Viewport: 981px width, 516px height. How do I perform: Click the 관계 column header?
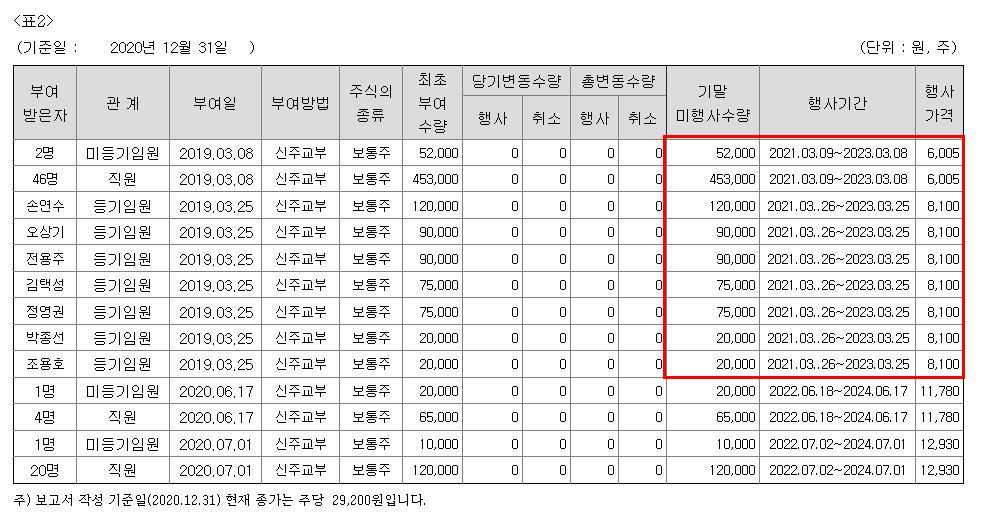(123, 103)
